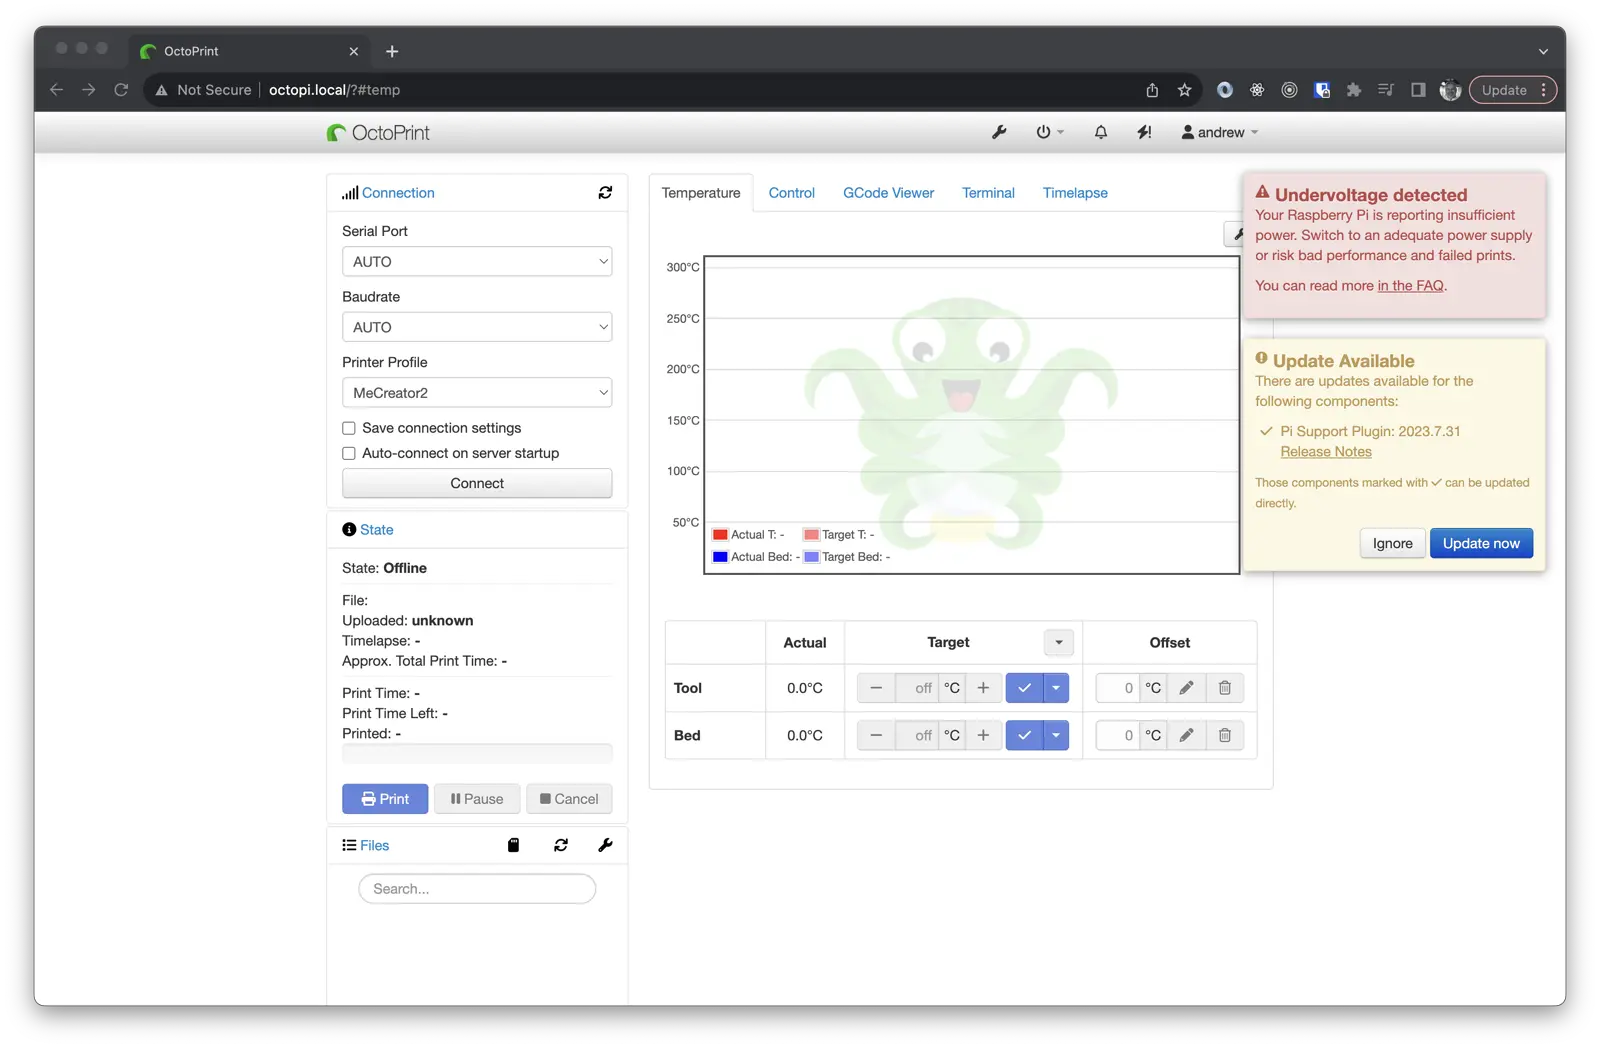The image size is (1600, 1048).
Task: Click the SD card icon in Files
Action: (513, 845)
